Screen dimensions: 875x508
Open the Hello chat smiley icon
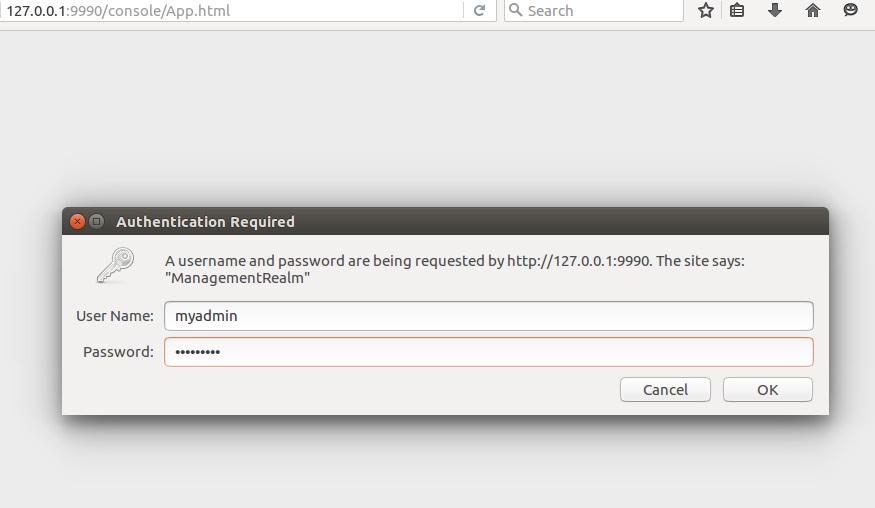pos(850,10)
